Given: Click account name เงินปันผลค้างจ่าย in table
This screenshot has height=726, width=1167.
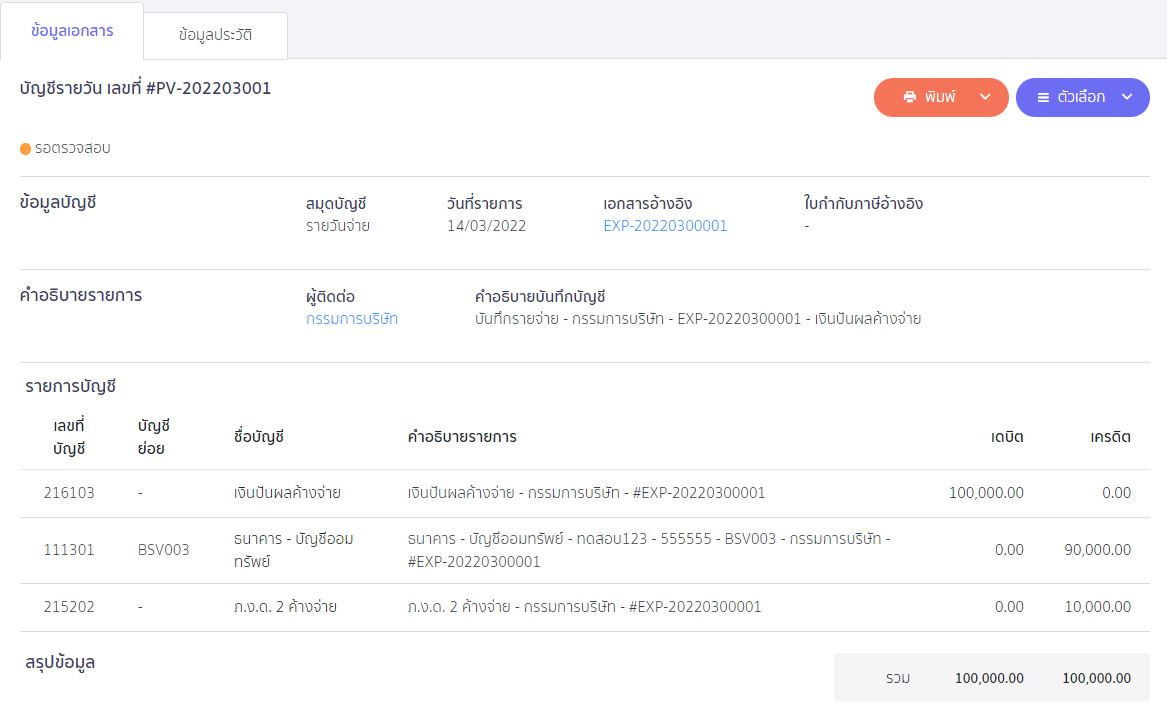Looking at the screenshot, I should [x=287, y=493].
